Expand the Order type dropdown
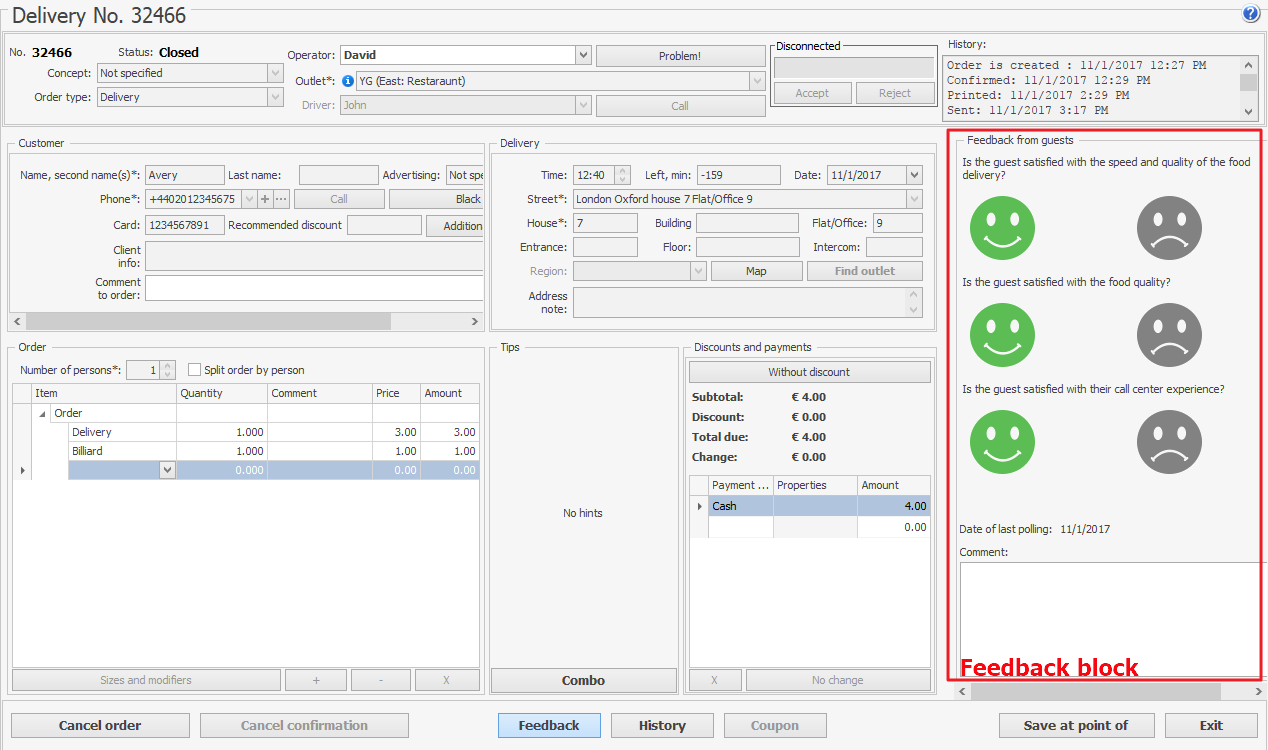 point(275,97)
